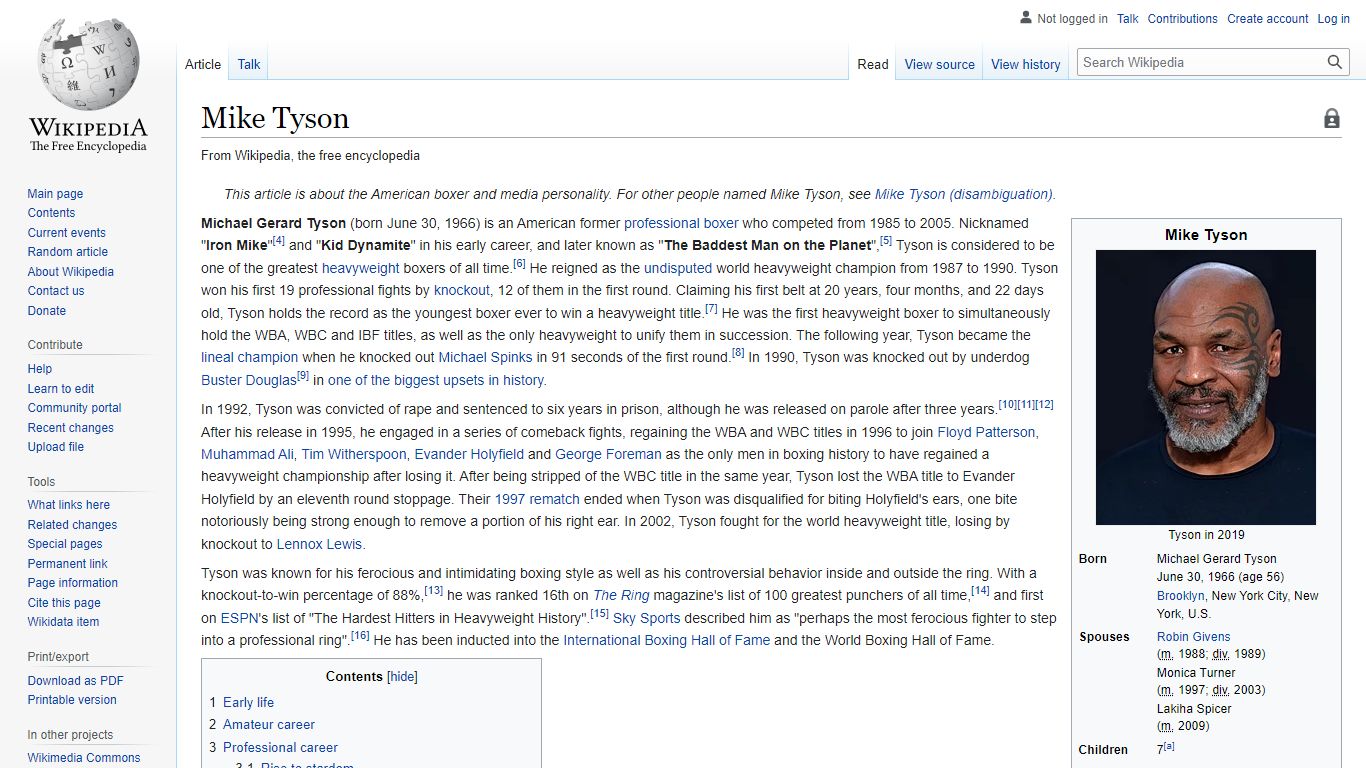The image size is (1366, 768).
Task: Open the View history tab
Action: [1025, 64]
